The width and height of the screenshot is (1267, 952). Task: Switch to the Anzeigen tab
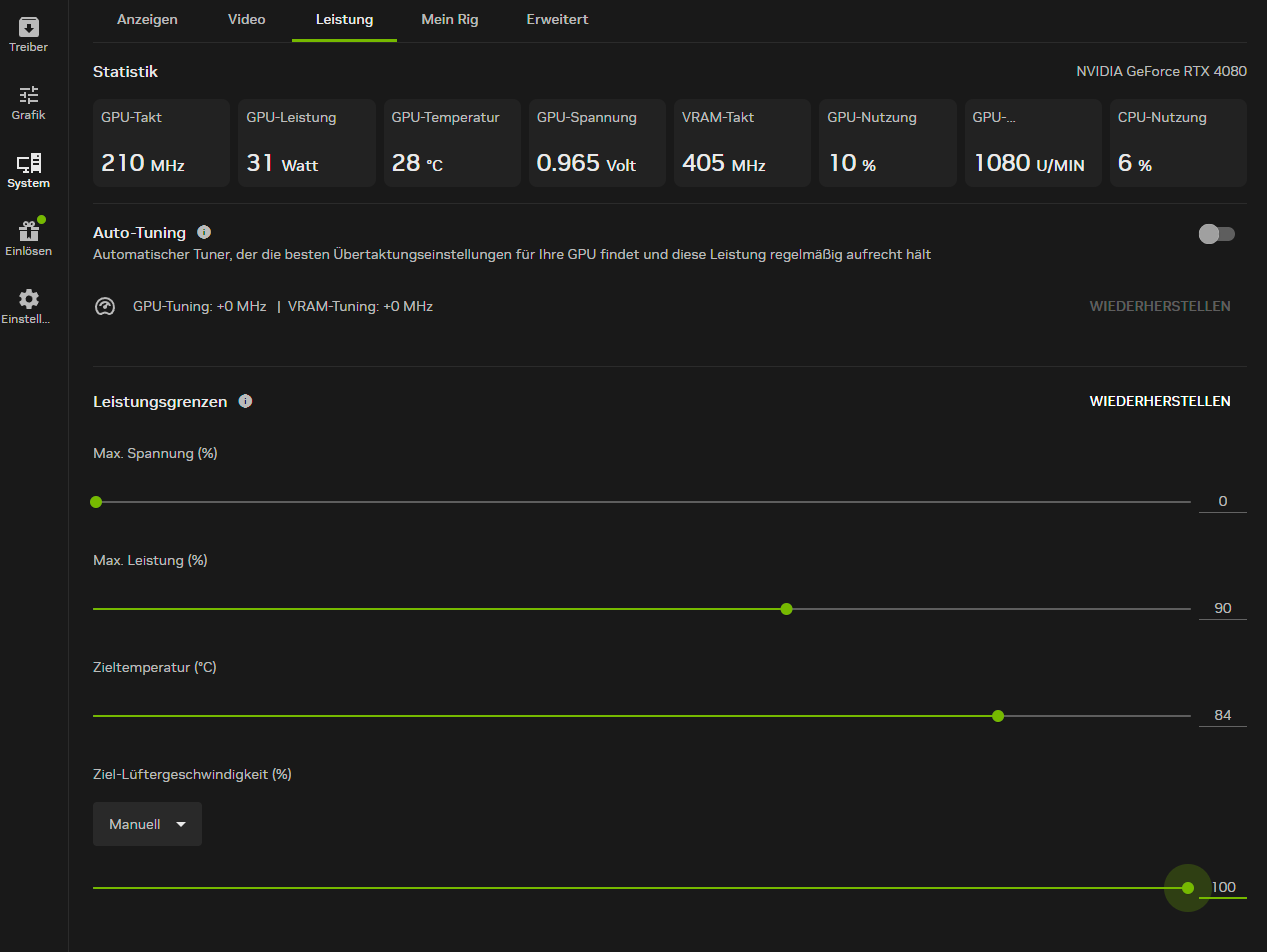point(147,19)
